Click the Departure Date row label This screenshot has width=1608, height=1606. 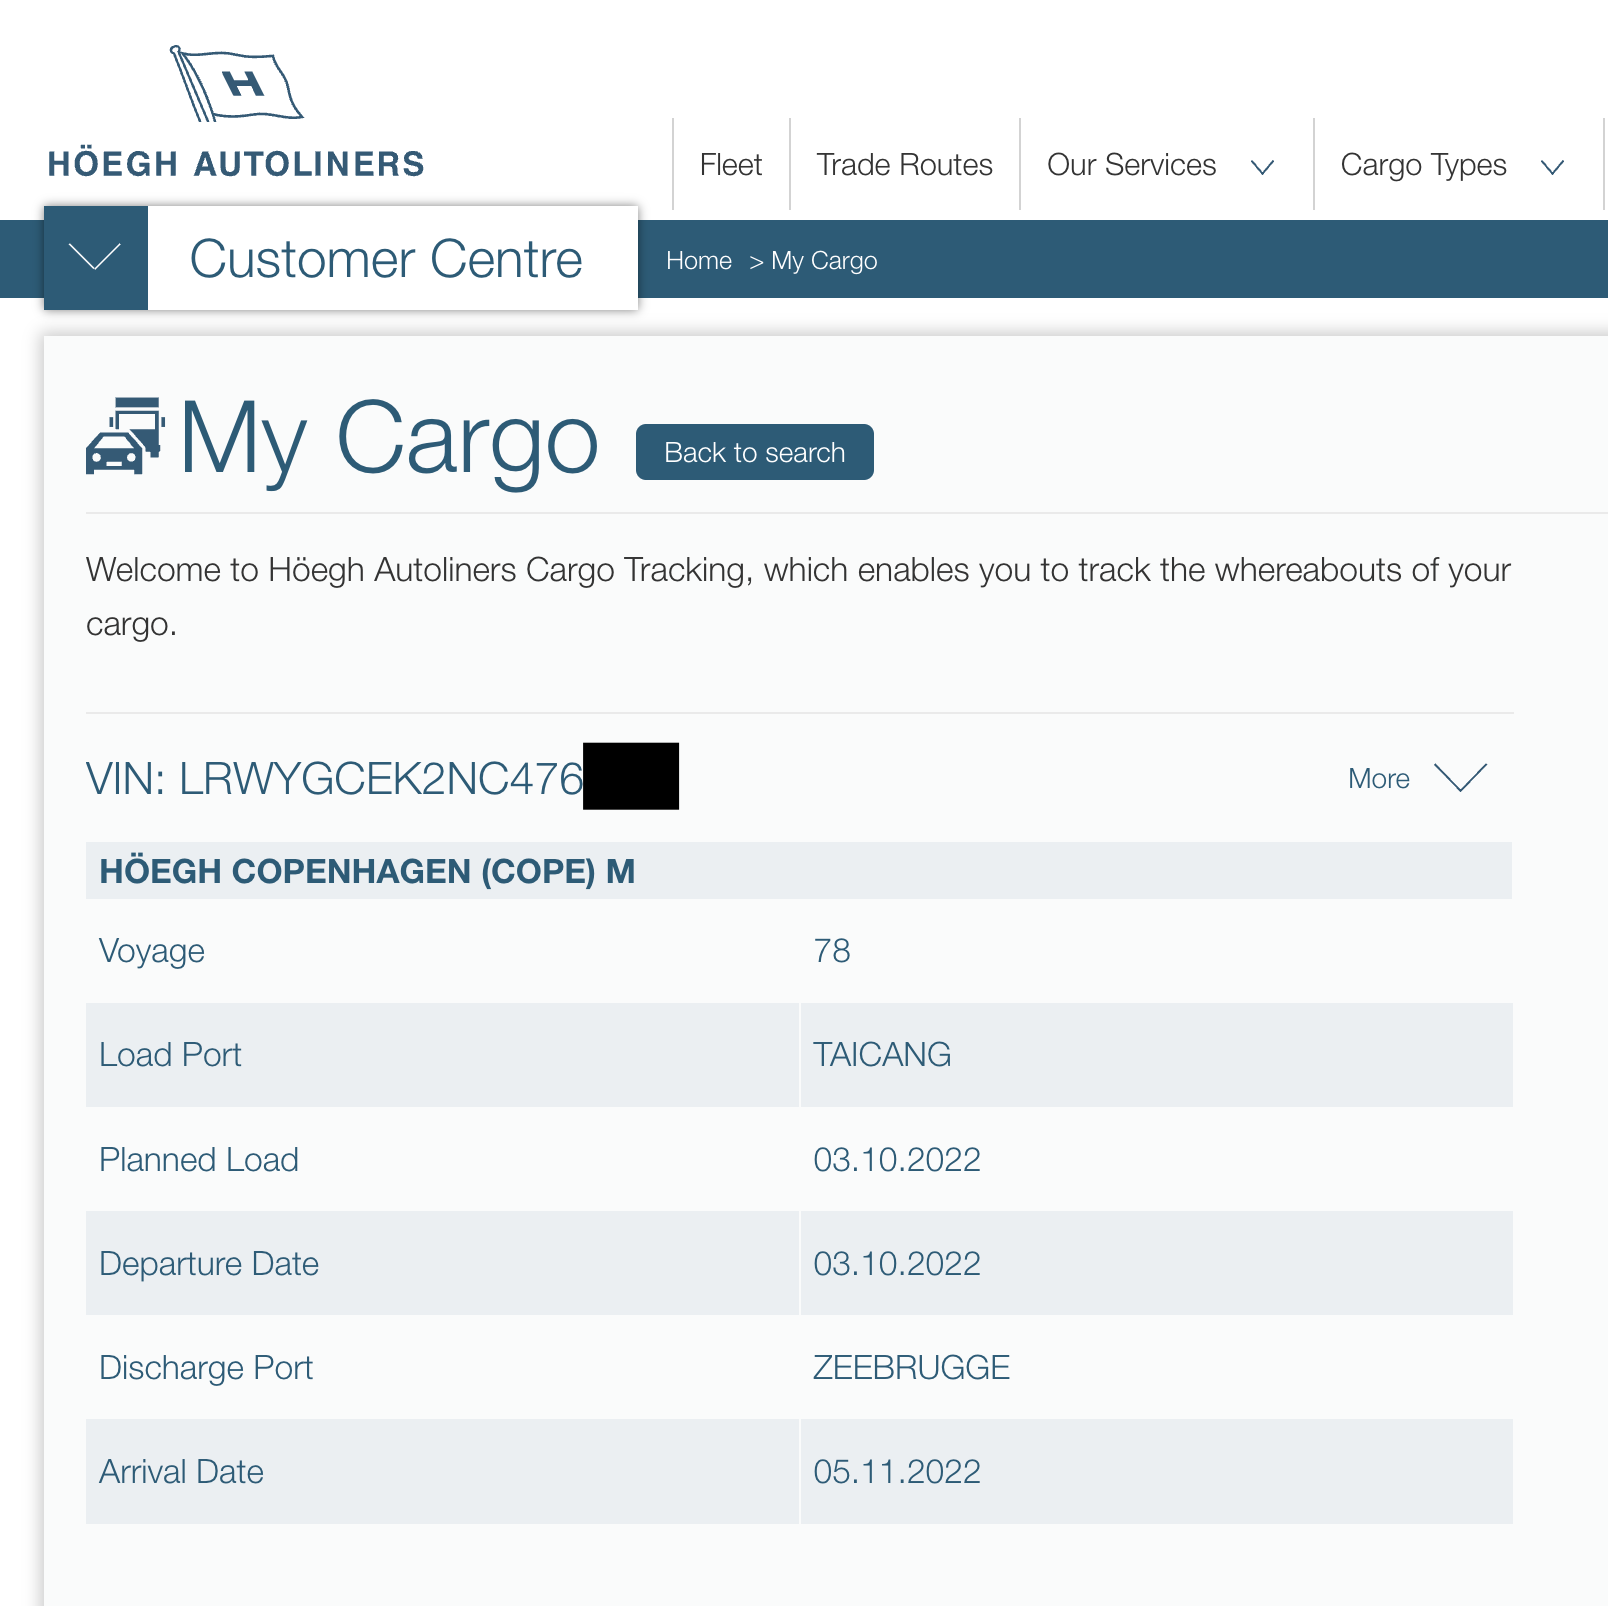coord(209,1264)
